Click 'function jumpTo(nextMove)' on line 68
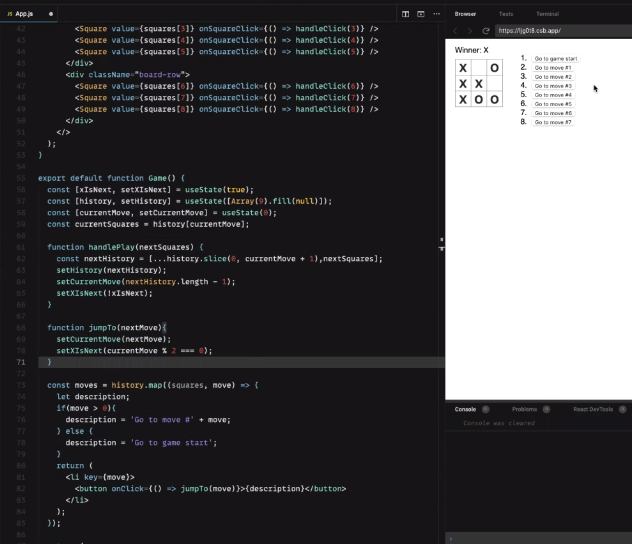 107,328
